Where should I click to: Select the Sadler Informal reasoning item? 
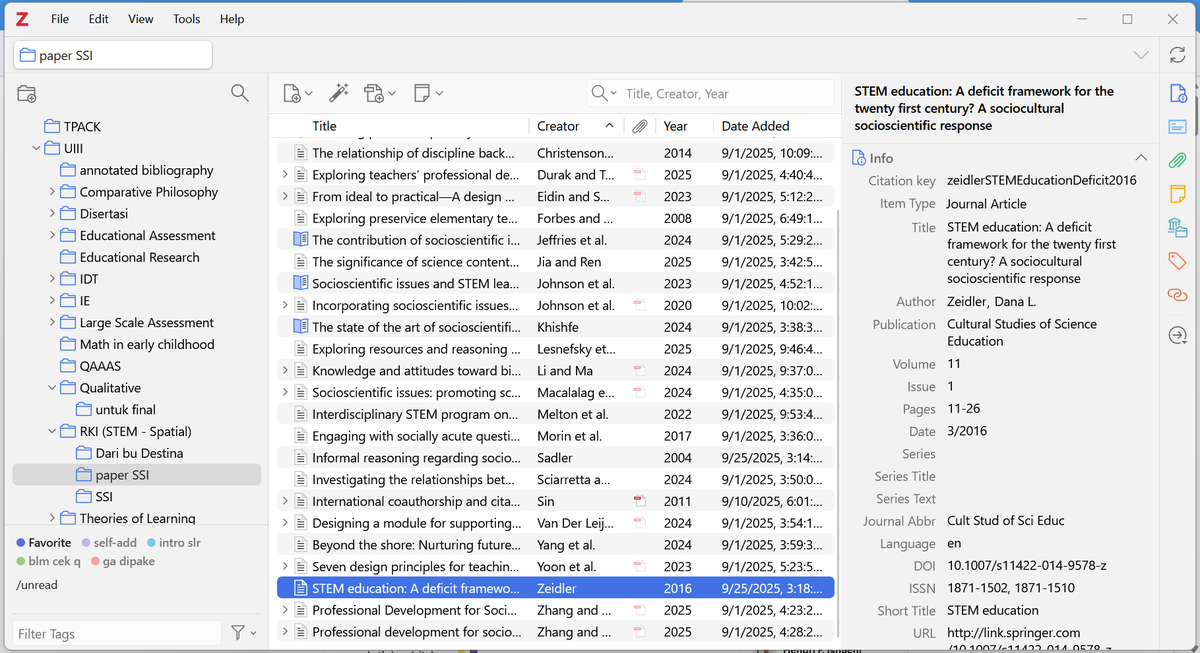click(x=555, y=458)
